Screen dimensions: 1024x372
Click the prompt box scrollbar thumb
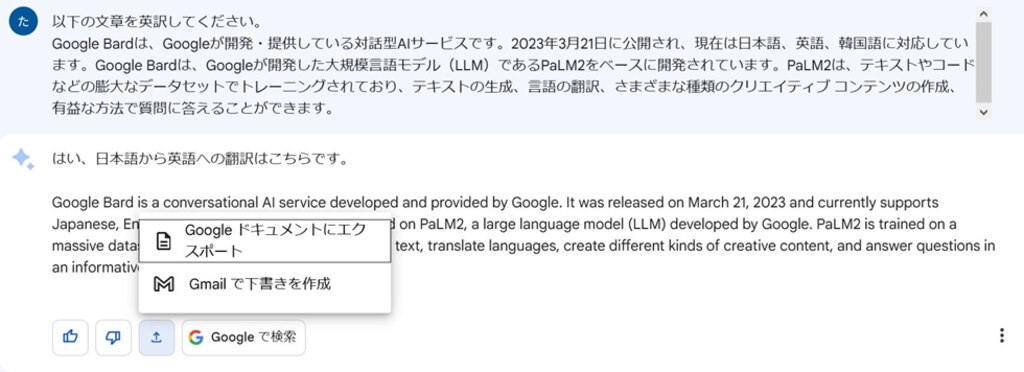pos(984,63)
